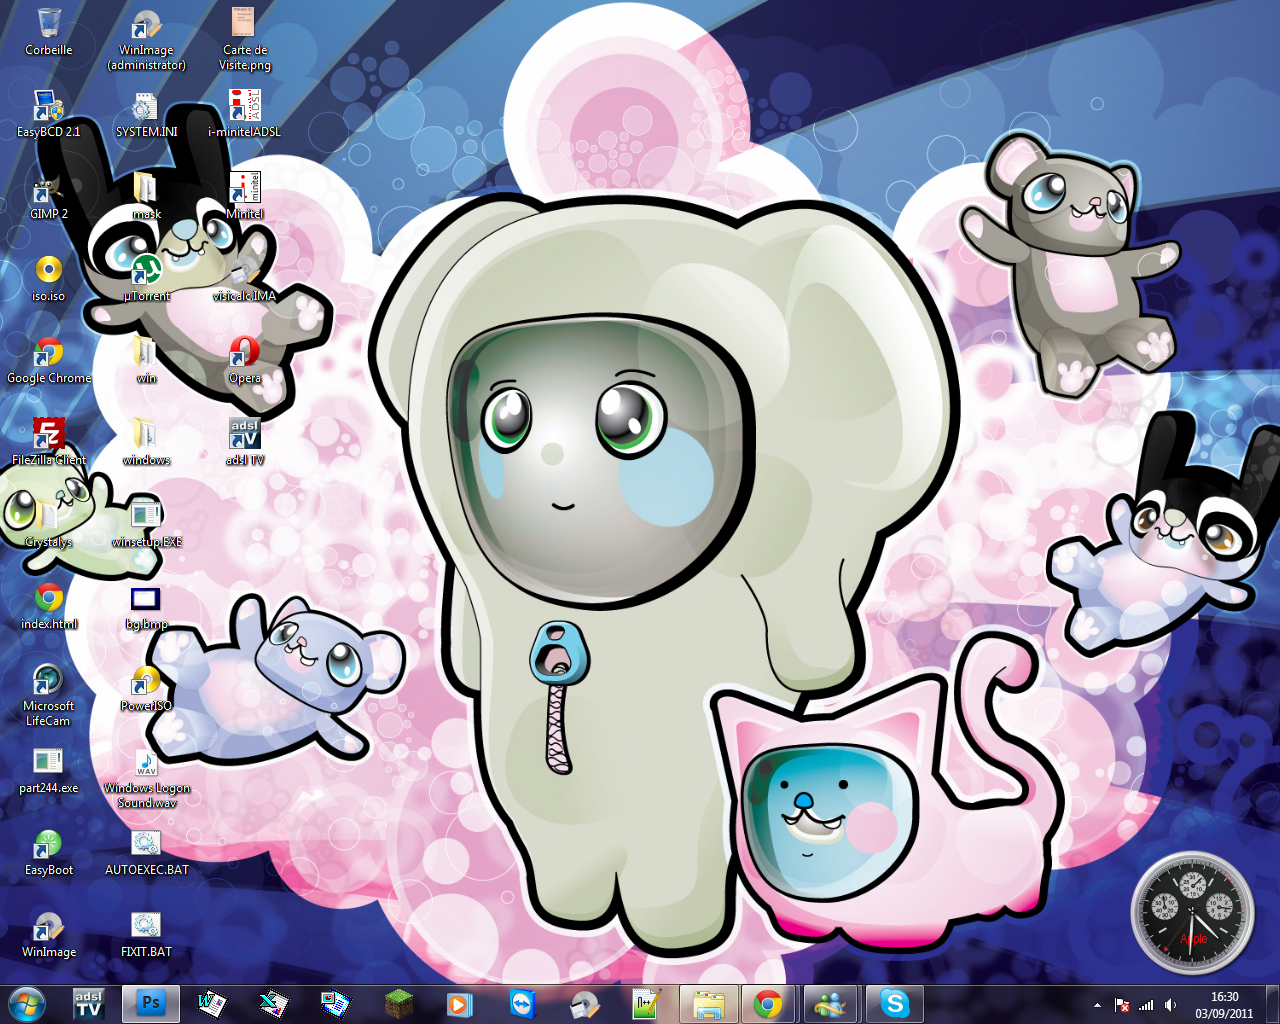
Task: Show hidden system tray icons
Action: pos(1097,1005)
